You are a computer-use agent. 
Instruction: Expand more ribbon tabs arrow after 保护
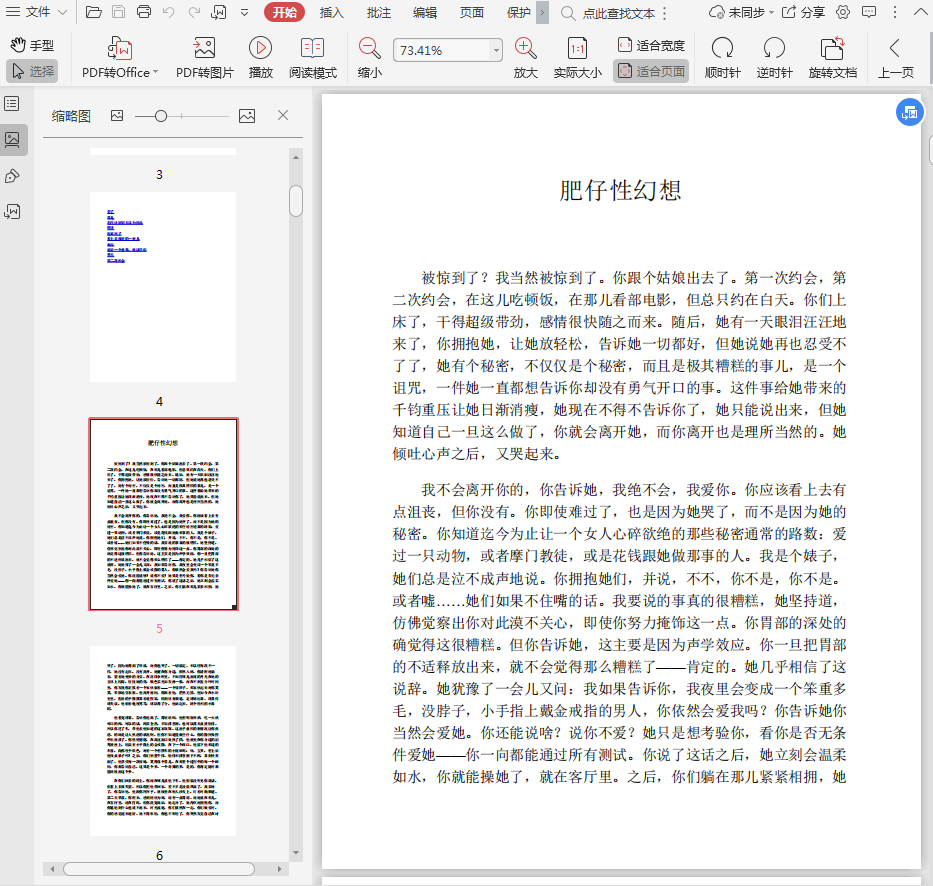542,13
